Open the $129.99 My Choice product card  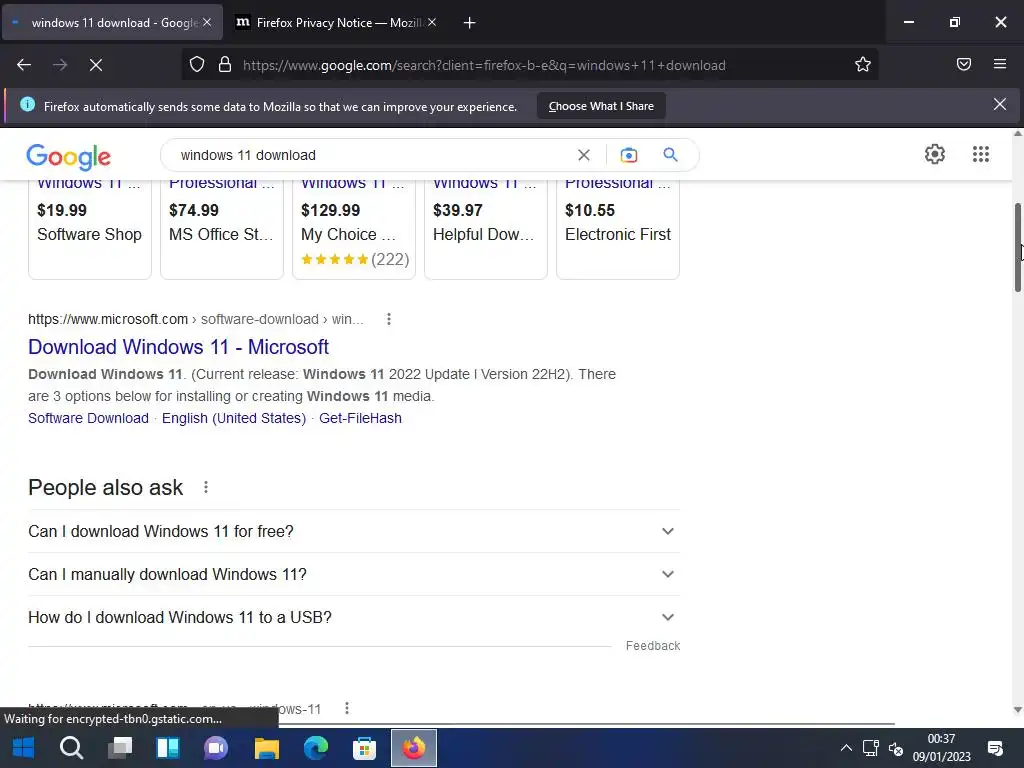coord(354,229)
